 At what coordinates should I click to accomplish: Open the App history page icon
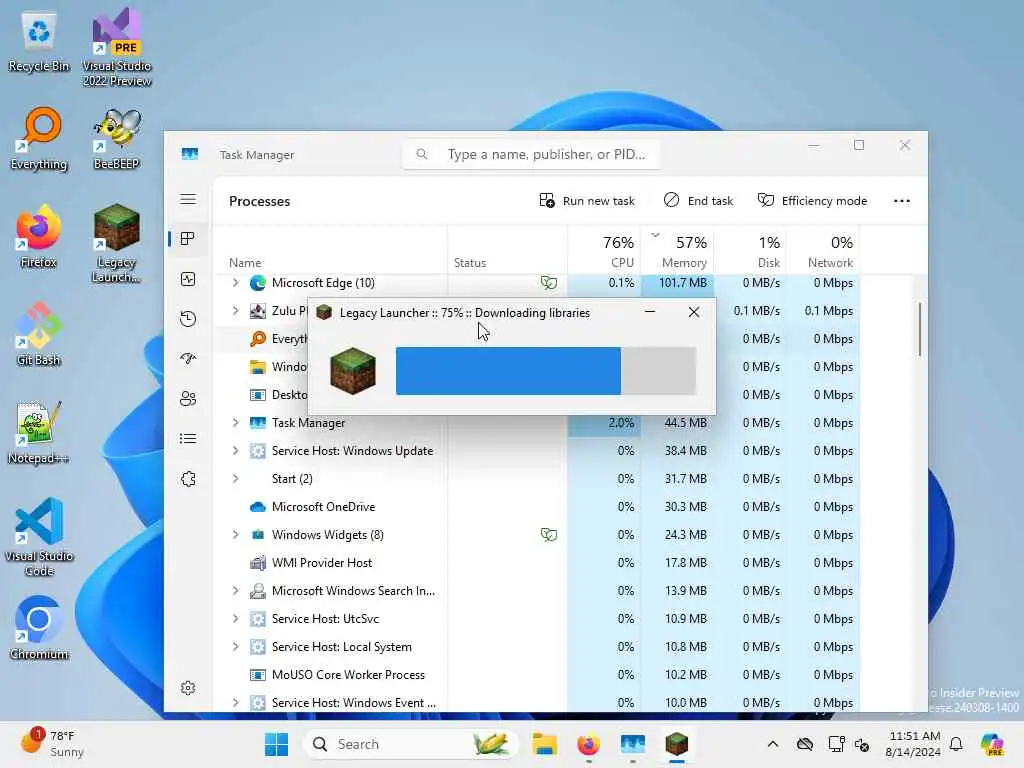[188, 319]
